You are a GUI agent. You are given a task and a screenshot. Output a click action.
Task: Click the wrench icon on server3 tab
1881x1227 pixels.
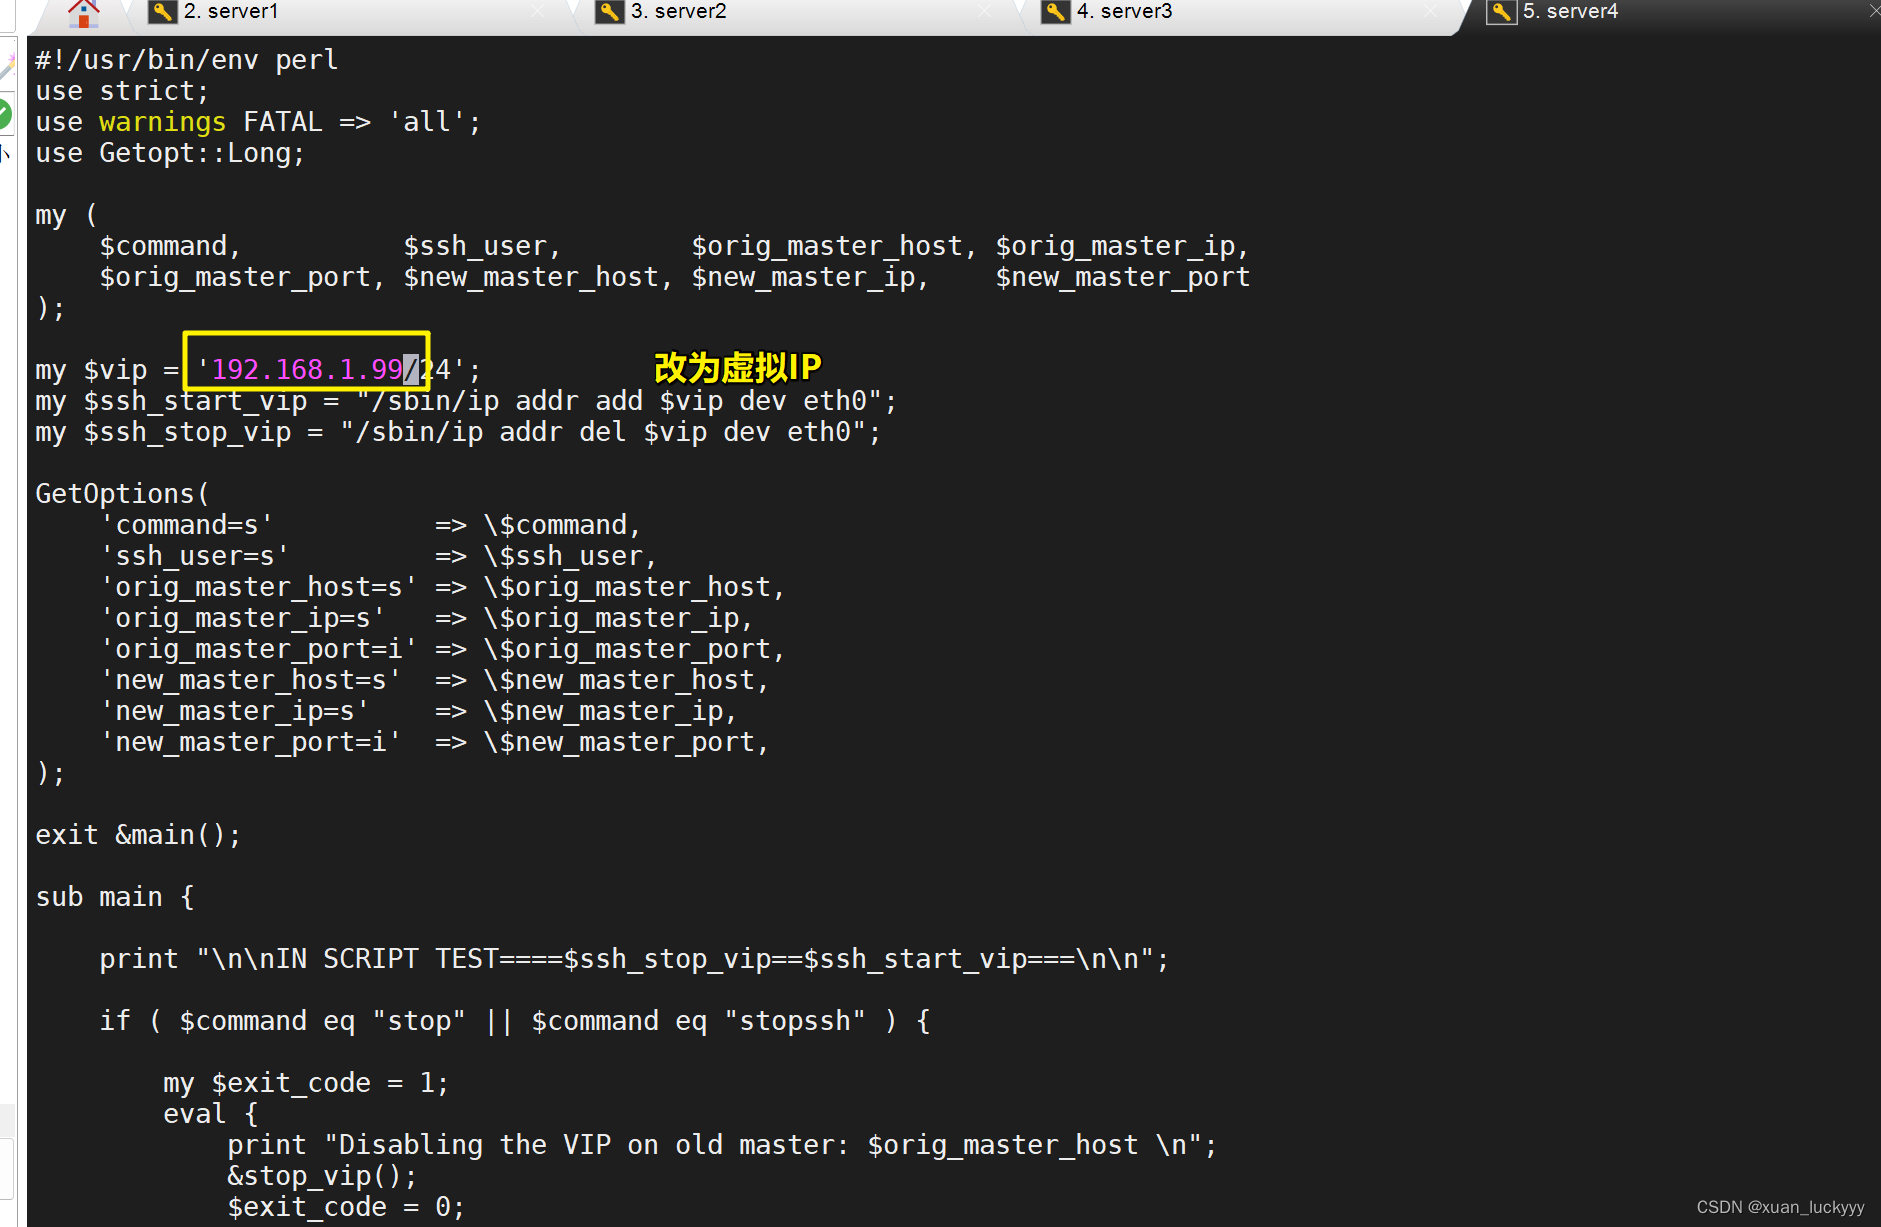pyautogui.click(x=1055, y=12)
